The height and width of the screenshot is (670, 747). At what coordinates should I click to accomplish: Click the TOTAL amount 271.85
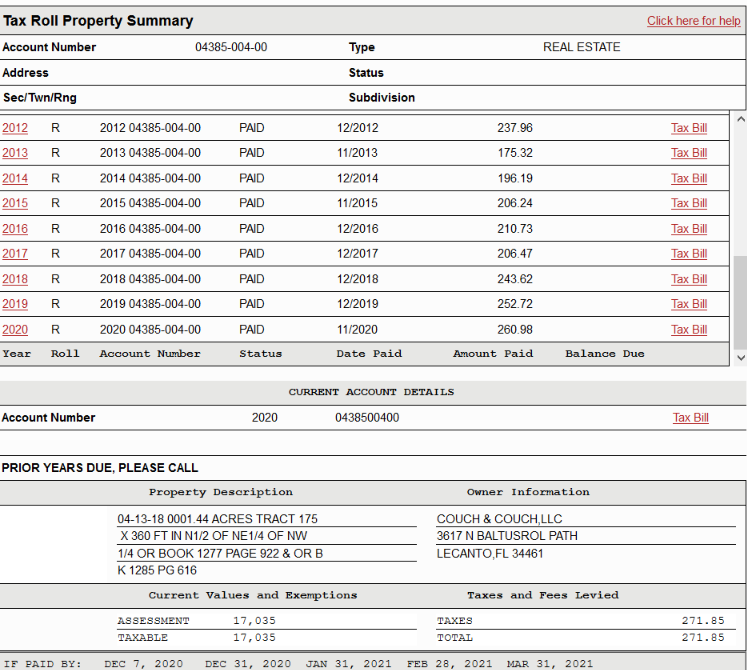point(703,638)
